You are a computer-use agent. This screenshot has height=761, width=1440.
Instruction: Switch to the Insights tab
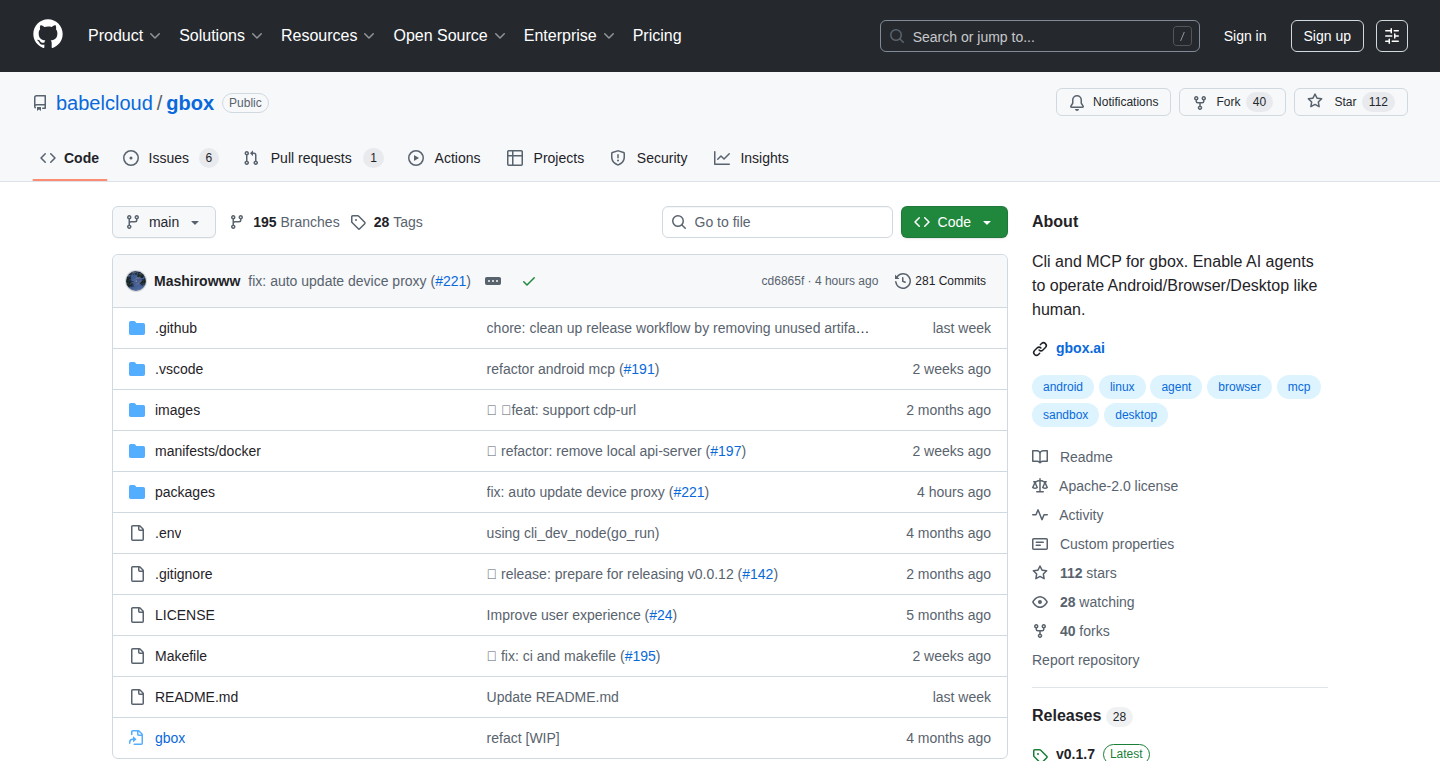pyautogui.click(x=751, y=158)
